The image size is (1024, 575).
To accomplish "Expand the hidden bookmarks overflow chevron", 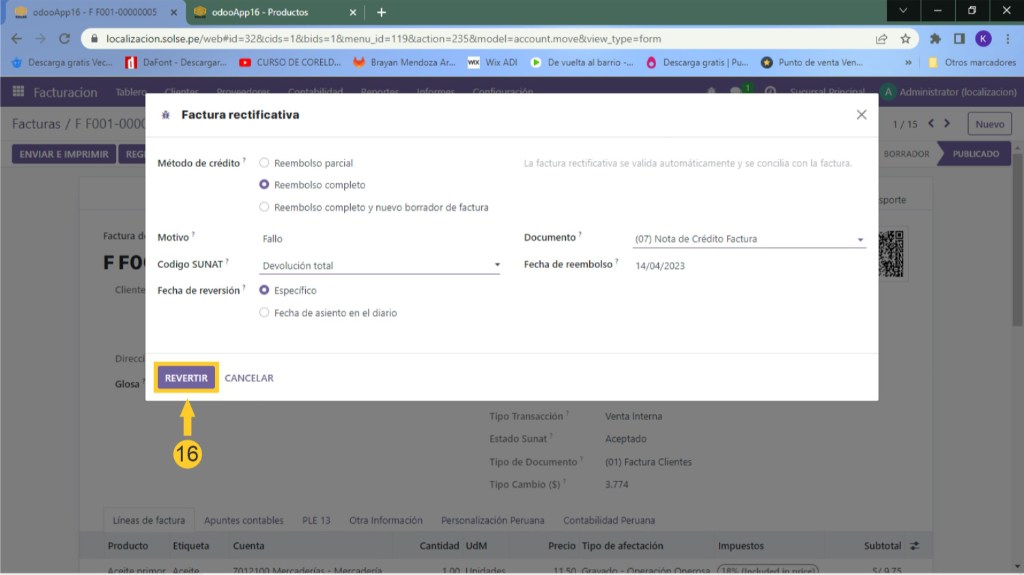I will (907, 62).
